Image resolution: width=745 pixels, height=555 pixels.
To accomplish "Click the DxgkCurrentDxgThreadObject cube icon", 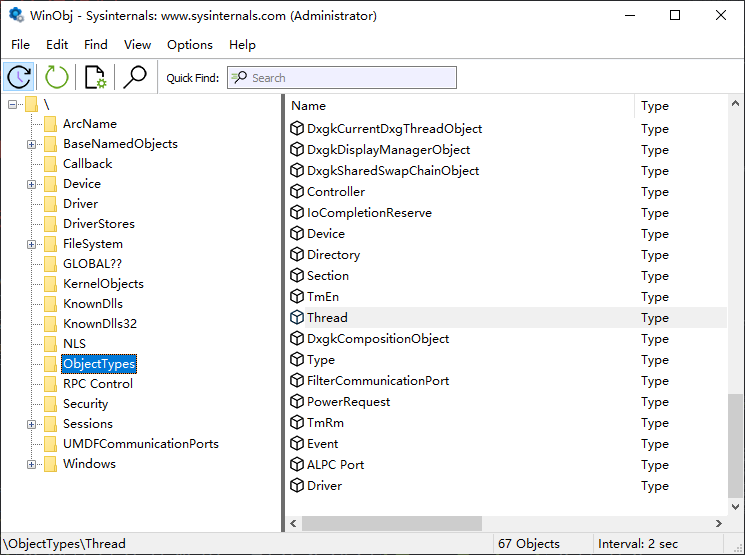I will (x=297, y=128).
